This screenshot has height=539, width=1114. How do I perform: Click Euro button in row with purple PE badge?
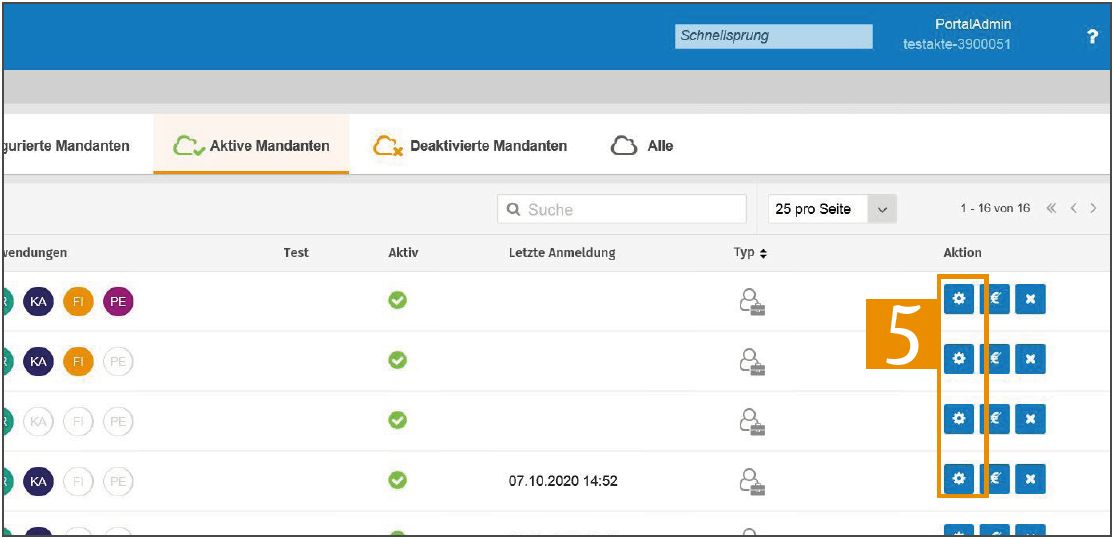coord(995,299)
